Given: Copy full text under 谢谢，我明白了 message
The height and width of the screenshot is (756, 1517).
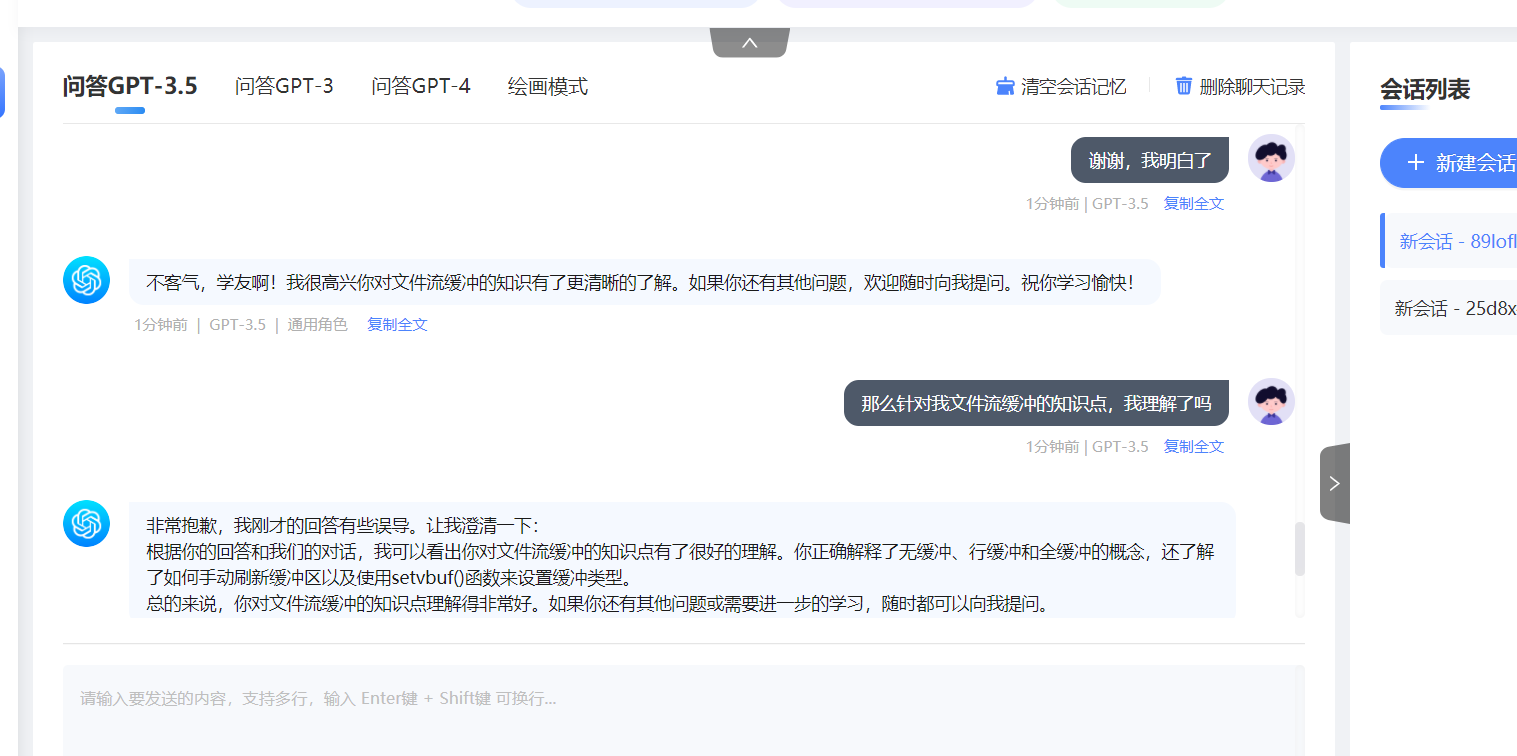Looking at the screenshot, I should [1194, 204].
